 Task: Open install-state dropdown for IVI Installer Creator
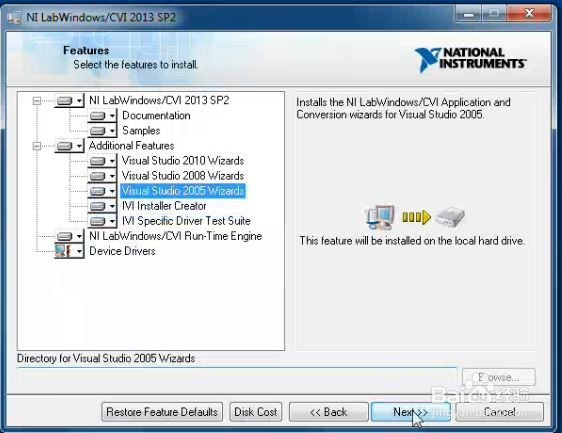103,206
